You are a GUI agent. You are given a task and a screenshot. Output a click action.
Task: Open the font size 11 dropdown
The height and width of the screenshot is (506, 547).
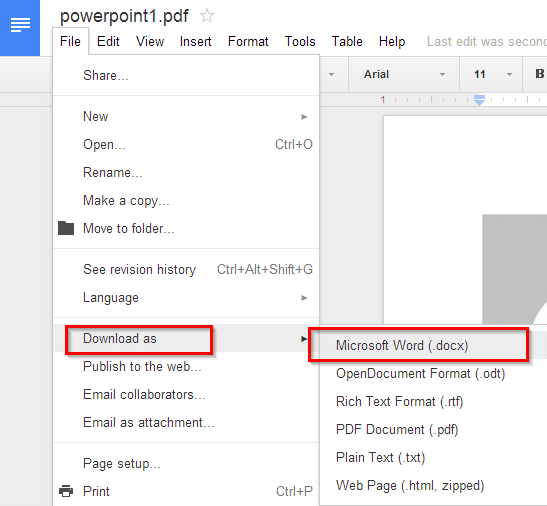pos(492,74)
